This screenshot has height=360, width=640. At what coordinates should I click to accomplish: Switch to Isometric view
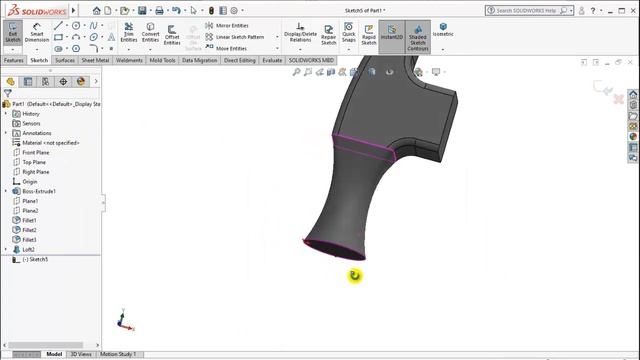coord(443,30)
